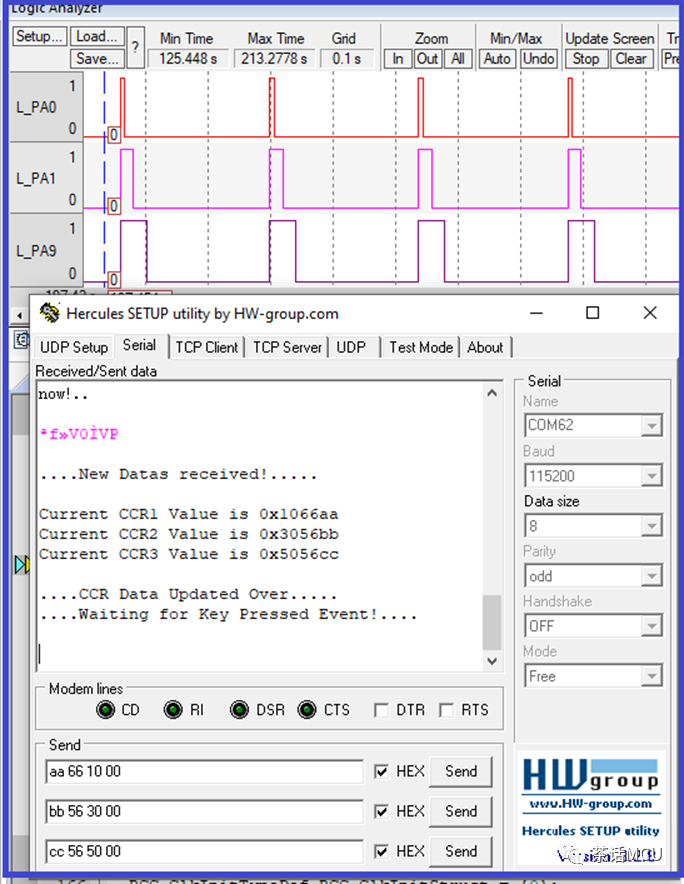
Task: Toggle the DTR checkbox
Action: 381,710
